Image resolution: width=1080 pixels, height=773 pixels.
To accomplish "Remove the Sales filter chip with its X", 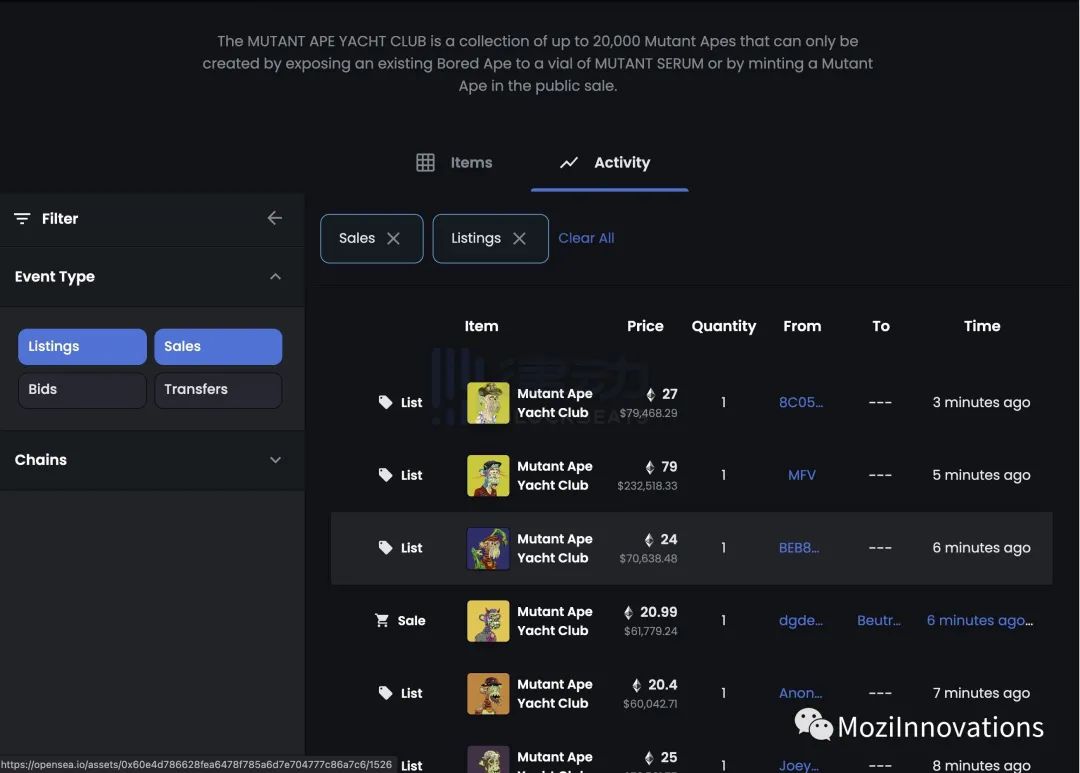I will point(393,238).
